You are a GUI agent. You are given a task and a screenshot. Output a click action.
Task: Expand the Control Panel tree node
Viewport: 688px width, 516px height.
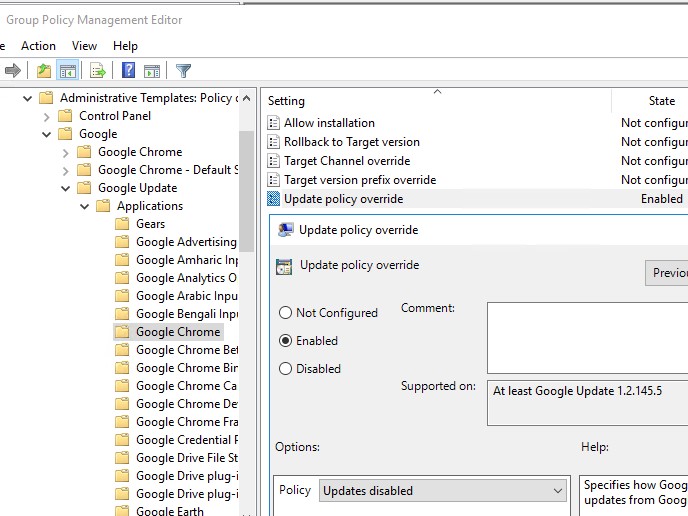coord(47,117)
